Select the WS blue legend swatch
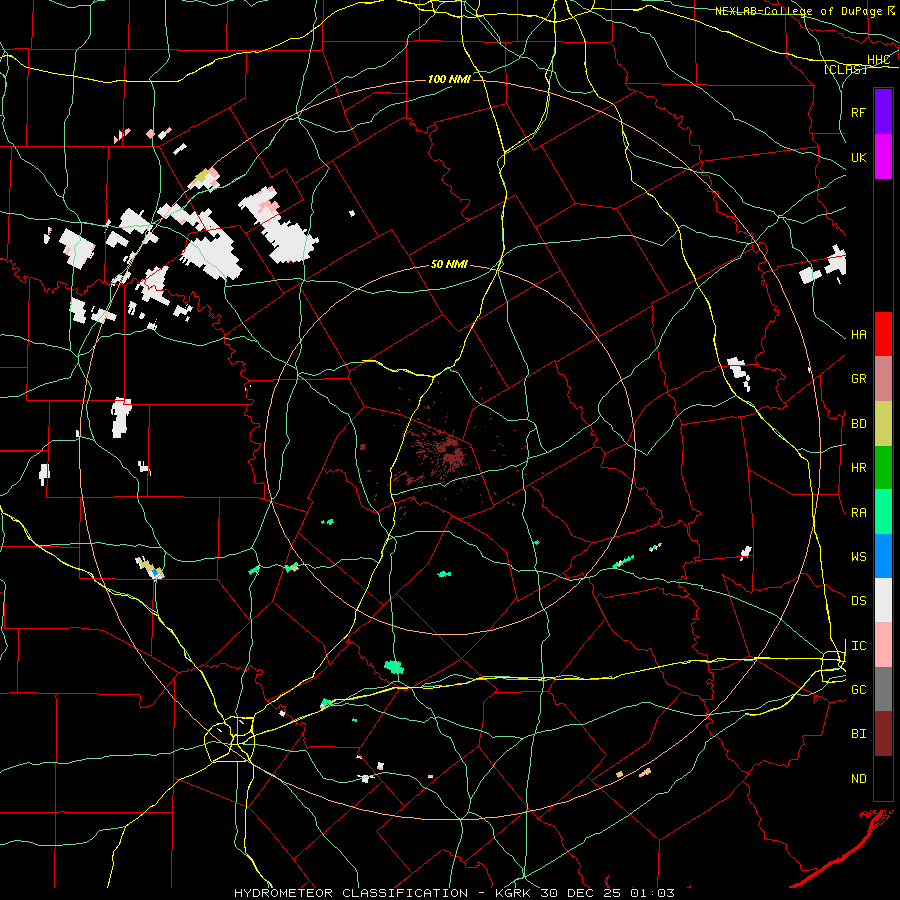This screenshot has width=900, height=900. tap(883, 556)
